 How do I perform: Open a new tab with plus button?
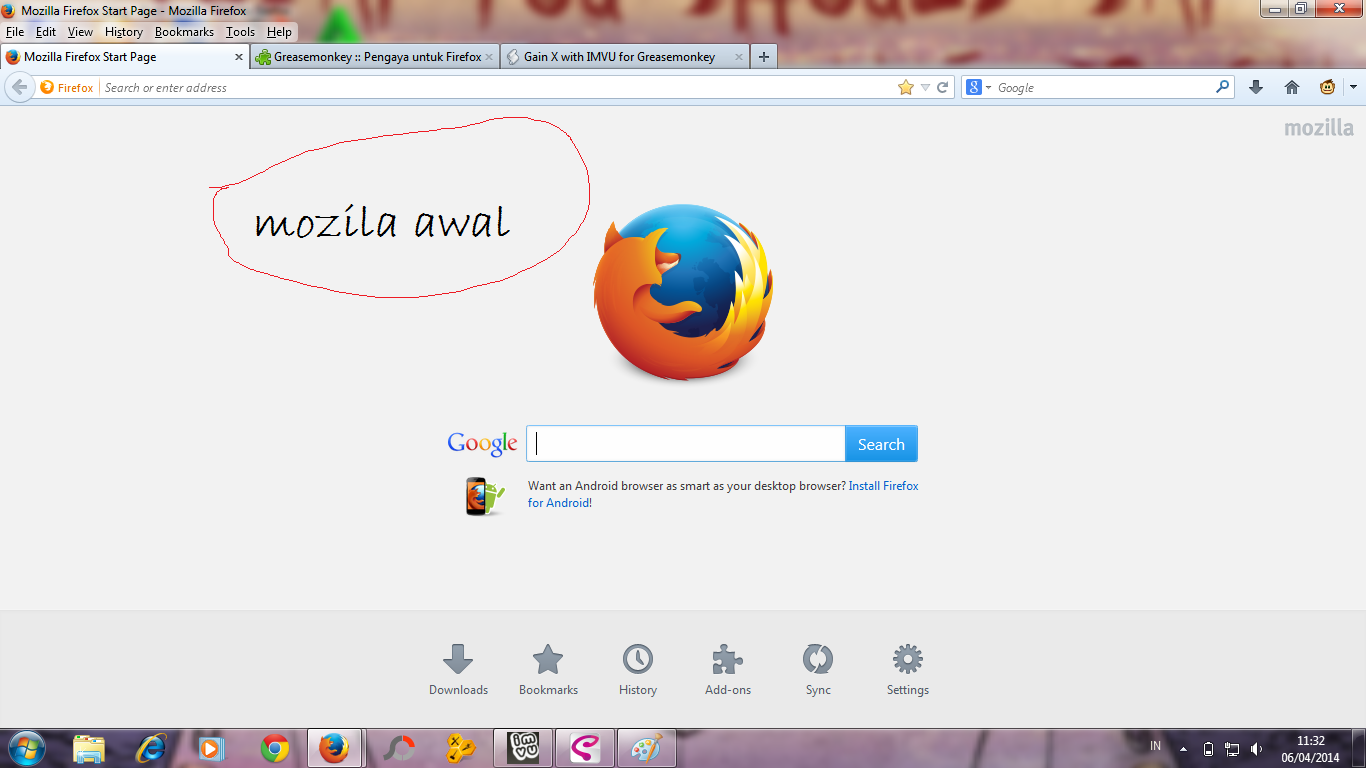tap(764, 57)
